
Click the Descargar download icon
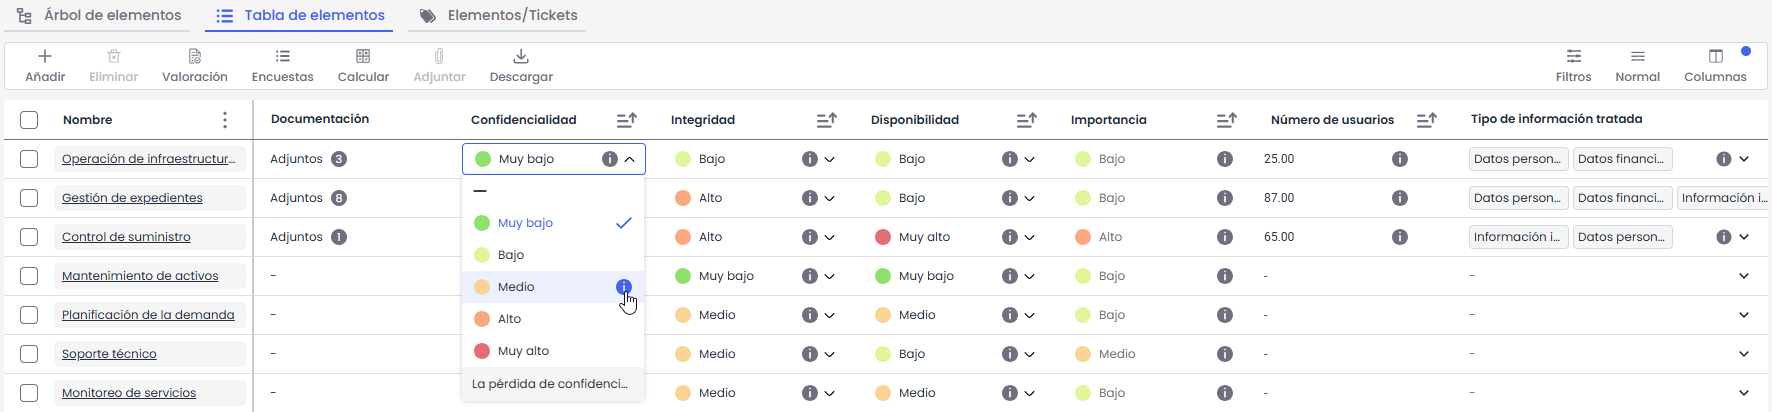coord(521,57)
